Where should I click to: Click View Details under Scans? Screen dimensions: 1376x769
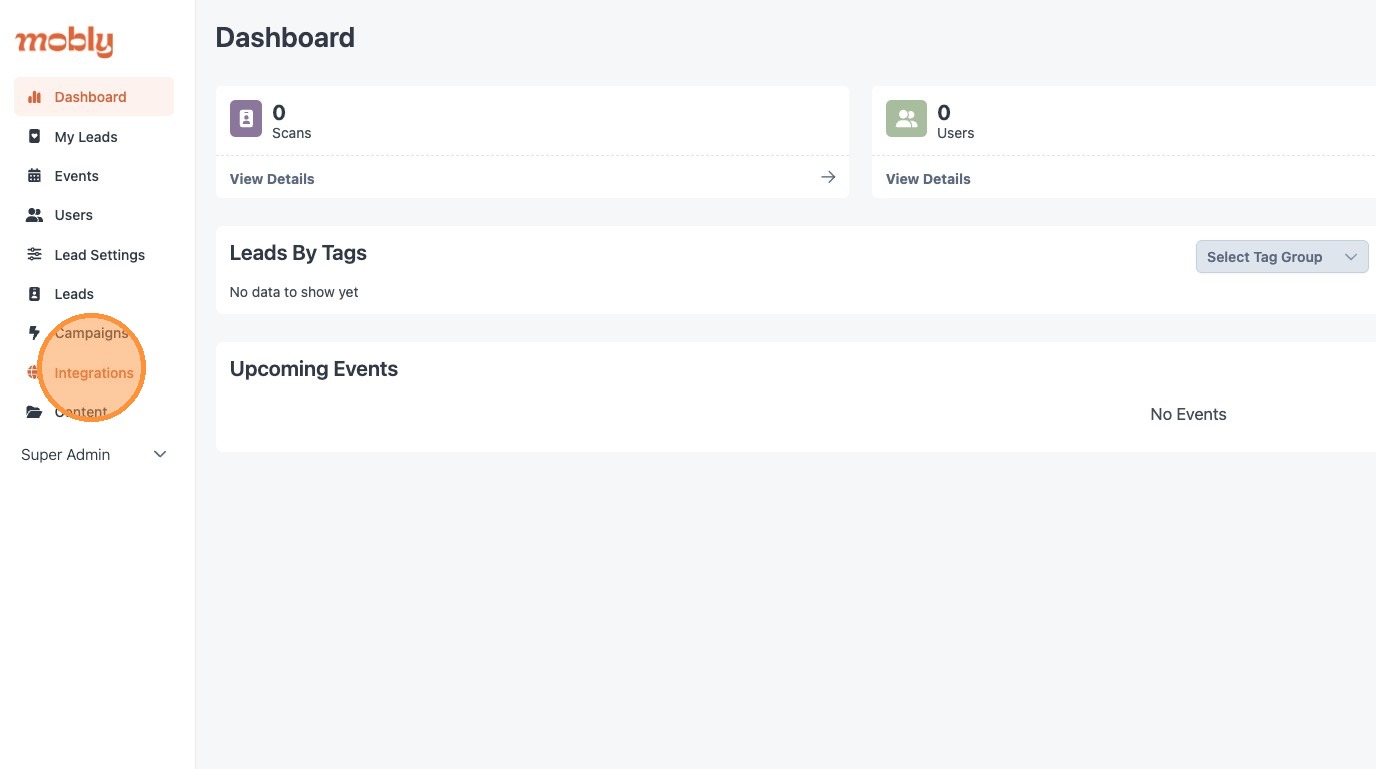click(272, 179)
